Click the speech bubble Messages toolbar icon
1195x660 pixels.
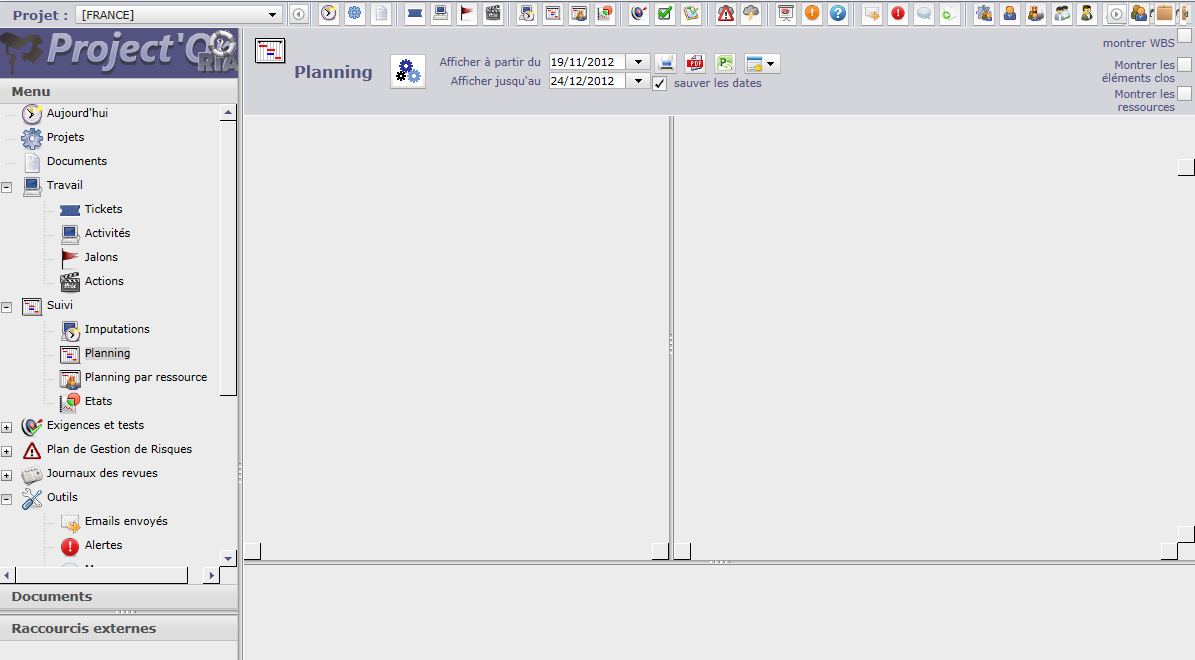coord(924,13)
